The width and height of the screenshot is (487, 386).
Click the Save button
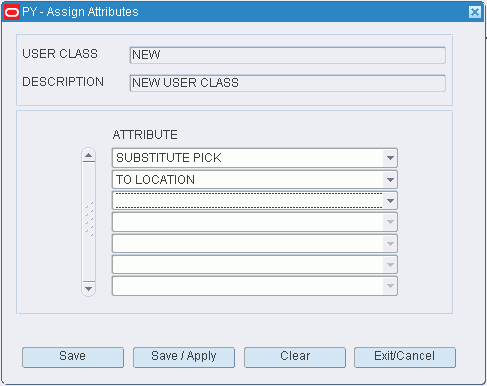73,357
